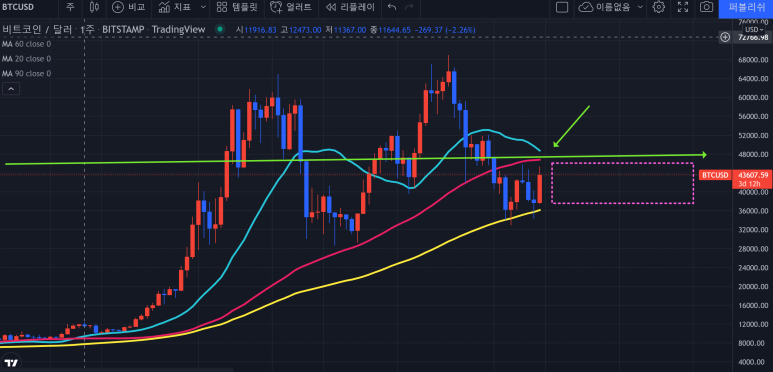
Task: Open 템플릿 indicator templates
Action: [237, 7]
